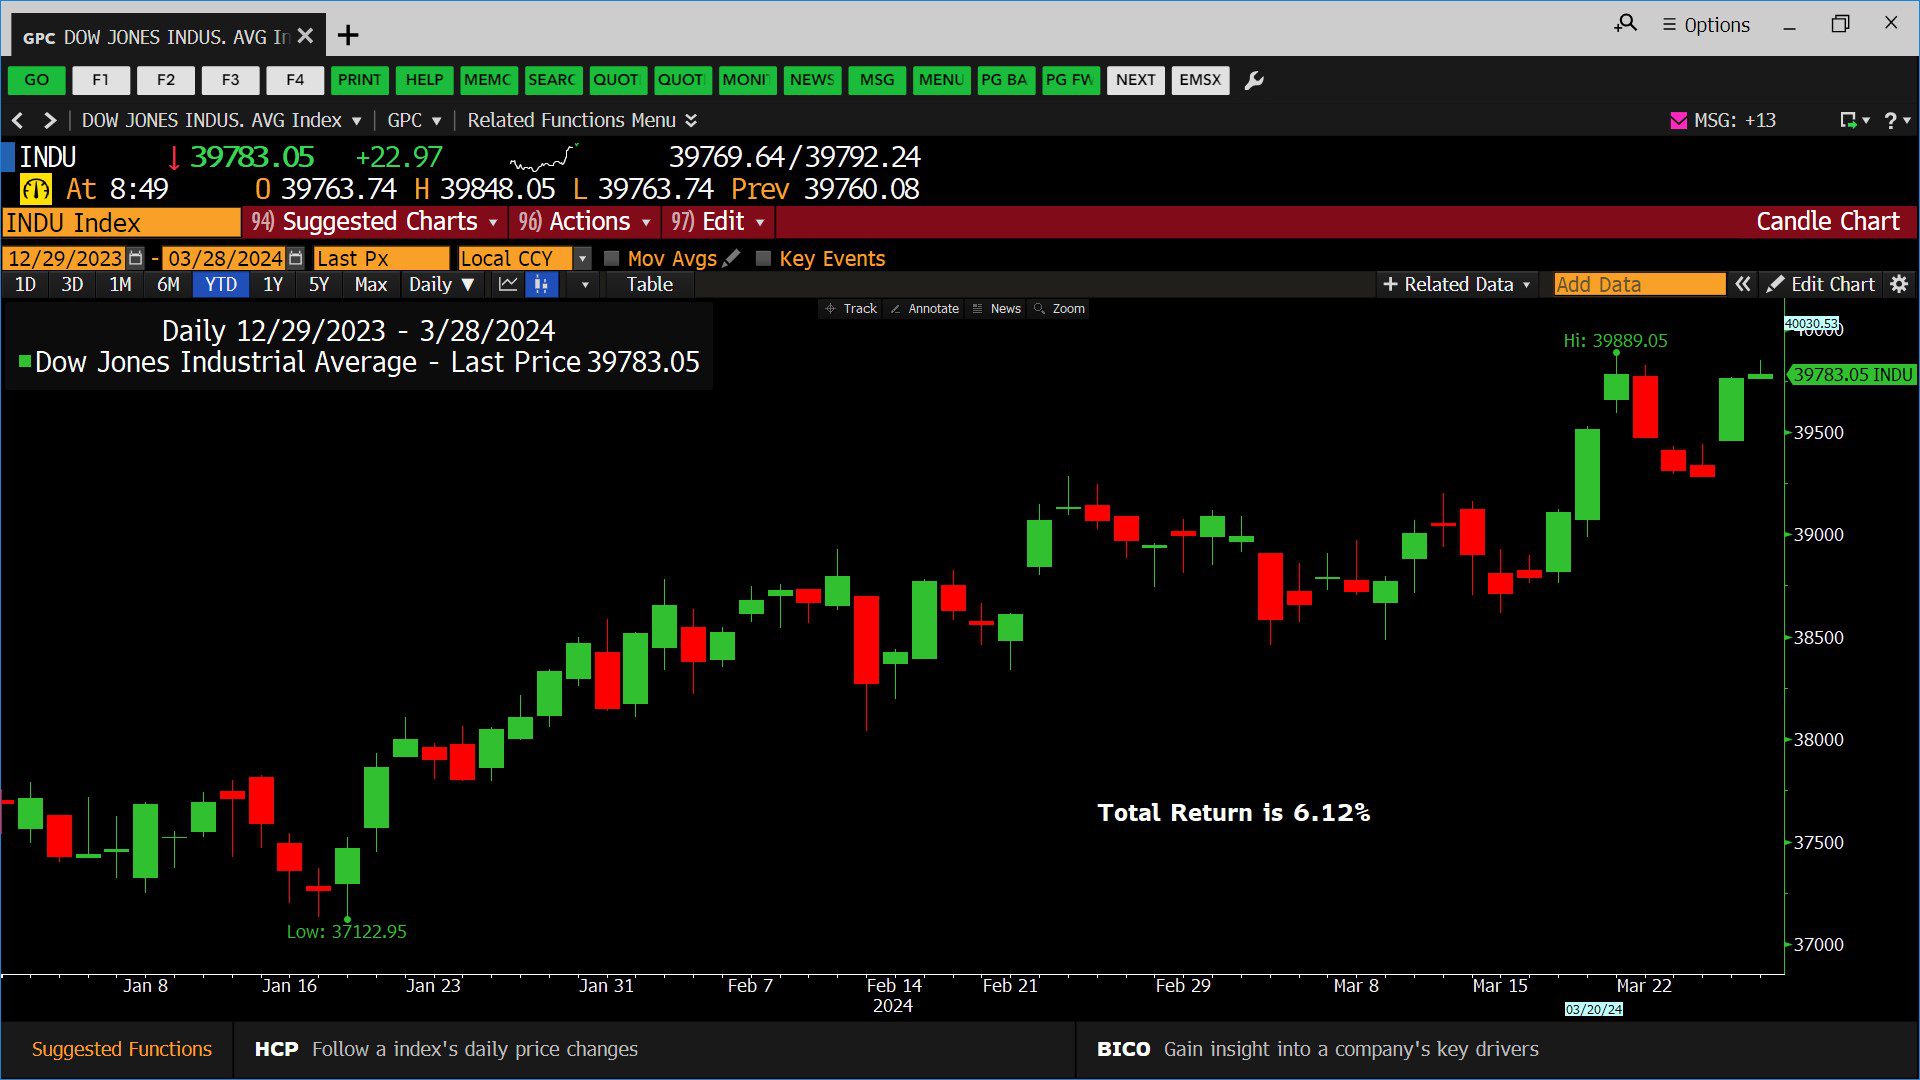Open the BICO suggested function link

tap(1317, 1049)
